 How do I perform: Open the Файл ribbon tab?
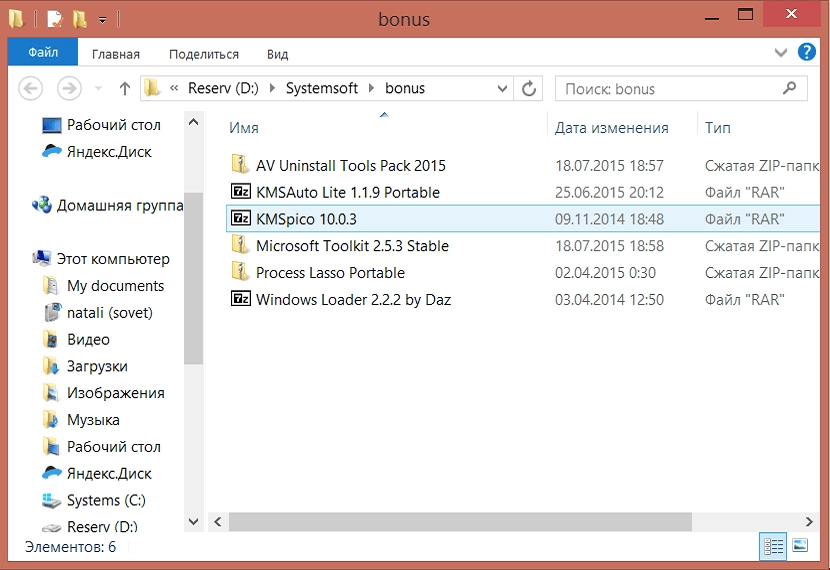[x=43, y=52]
